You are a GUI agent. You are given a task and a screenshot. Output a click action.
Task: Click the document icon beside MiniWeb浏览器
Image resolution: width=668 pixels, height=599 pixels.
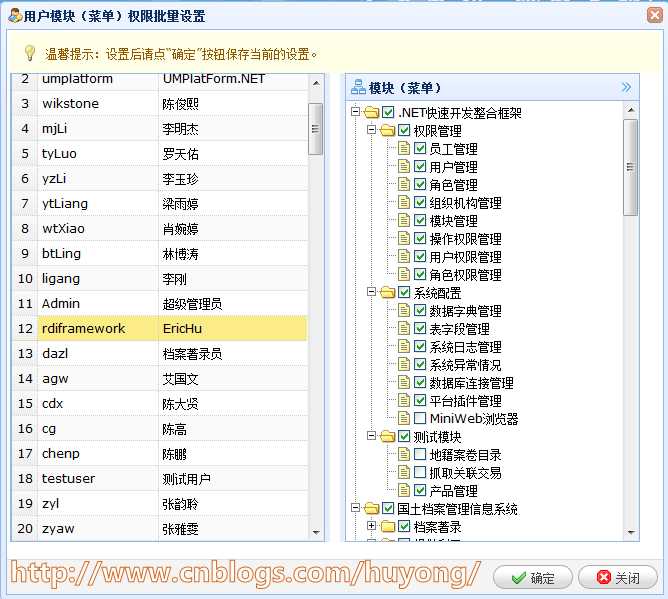coord(404,418)
